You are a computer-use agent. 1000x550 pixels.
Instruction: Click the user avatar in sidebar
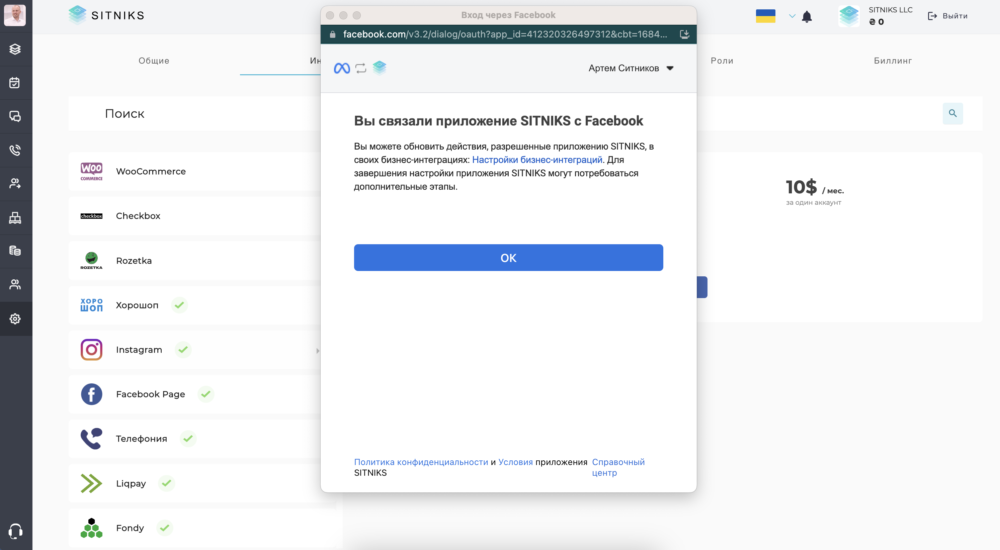coord(15,15)
